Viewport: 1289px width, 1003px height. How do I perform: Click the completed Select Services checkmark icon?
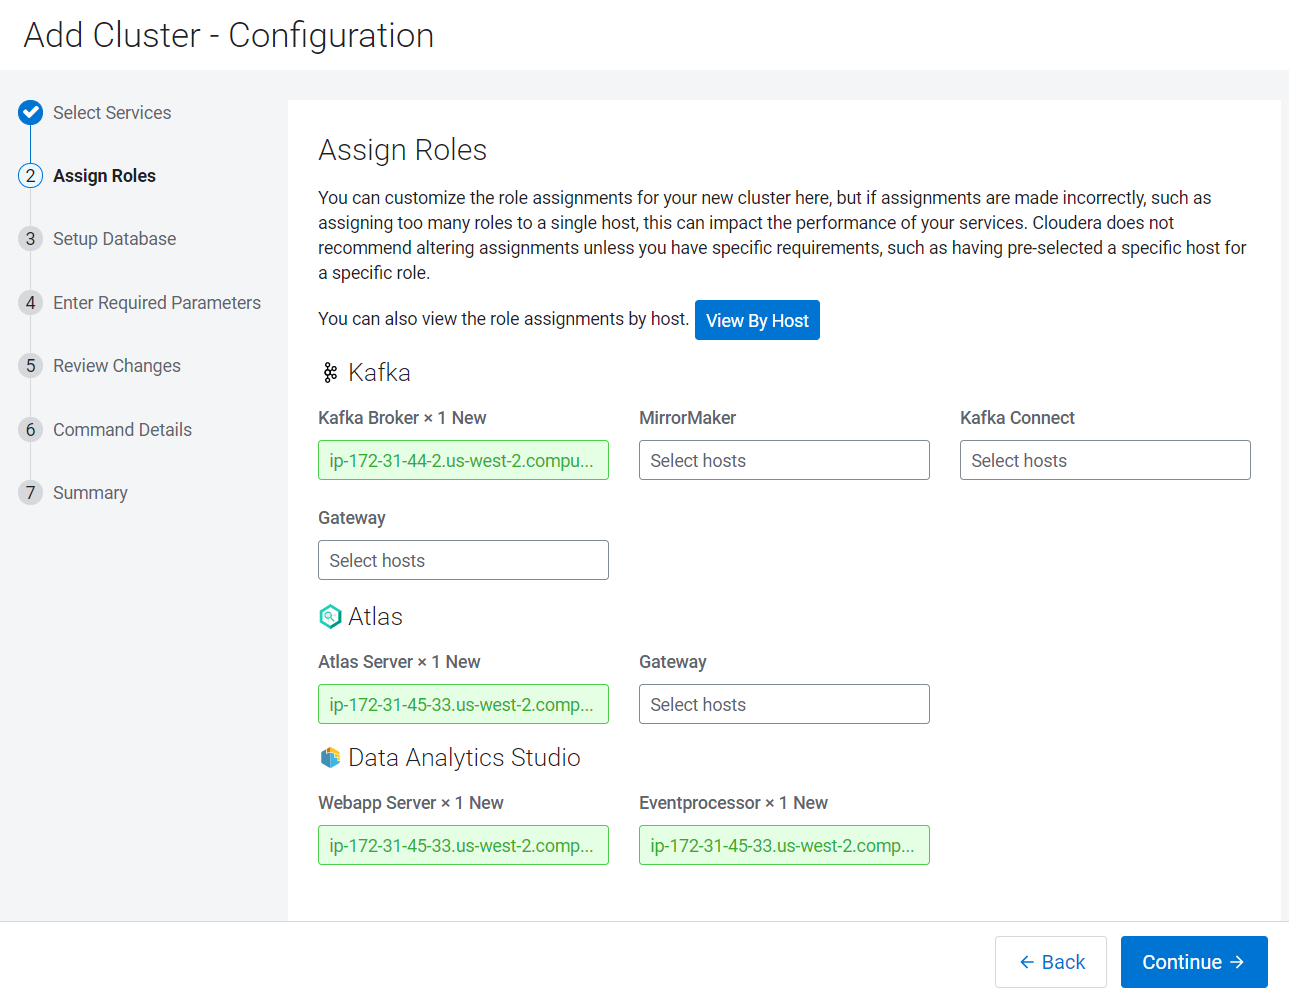31,112
